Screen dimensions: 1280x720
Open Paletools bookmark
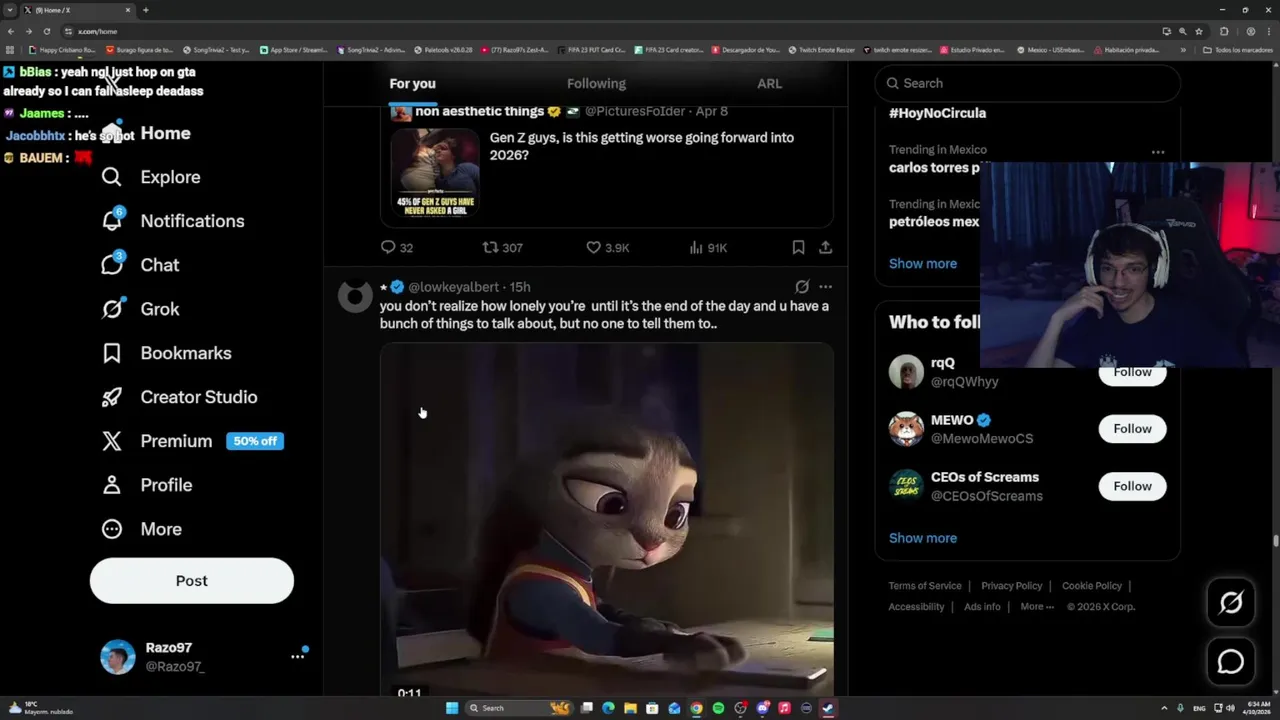click(x=443, y=50)
